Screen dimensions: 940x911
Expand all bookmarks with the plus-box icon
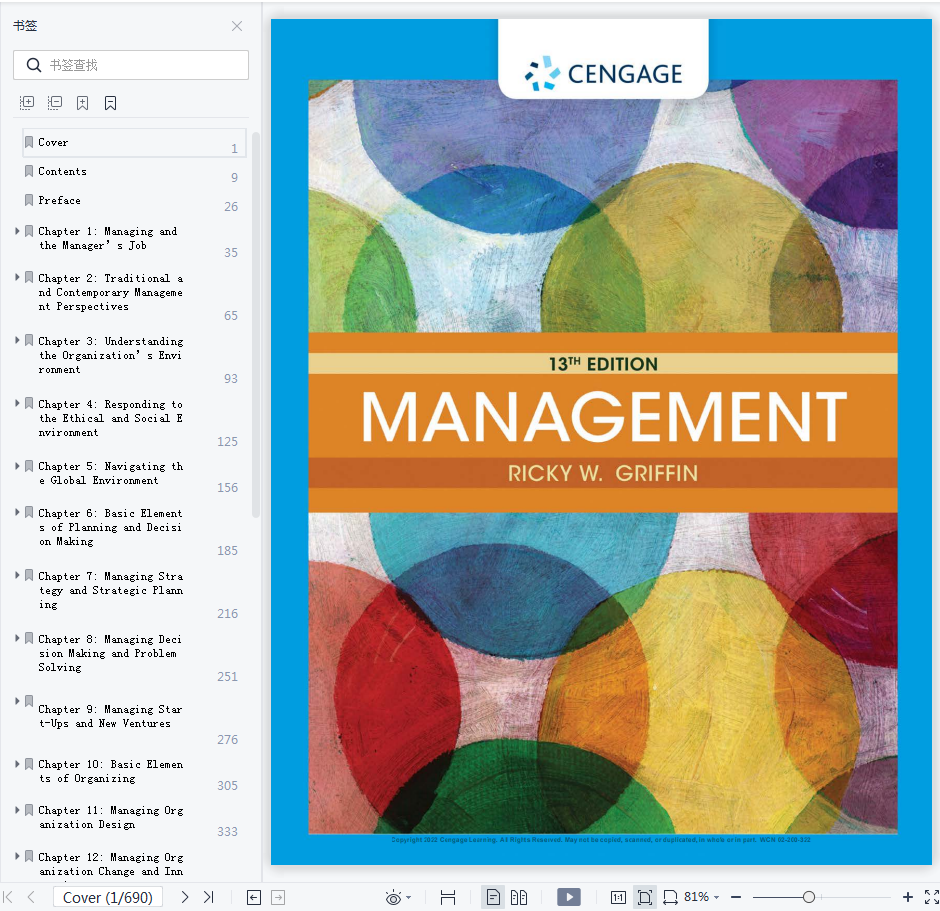27,103
